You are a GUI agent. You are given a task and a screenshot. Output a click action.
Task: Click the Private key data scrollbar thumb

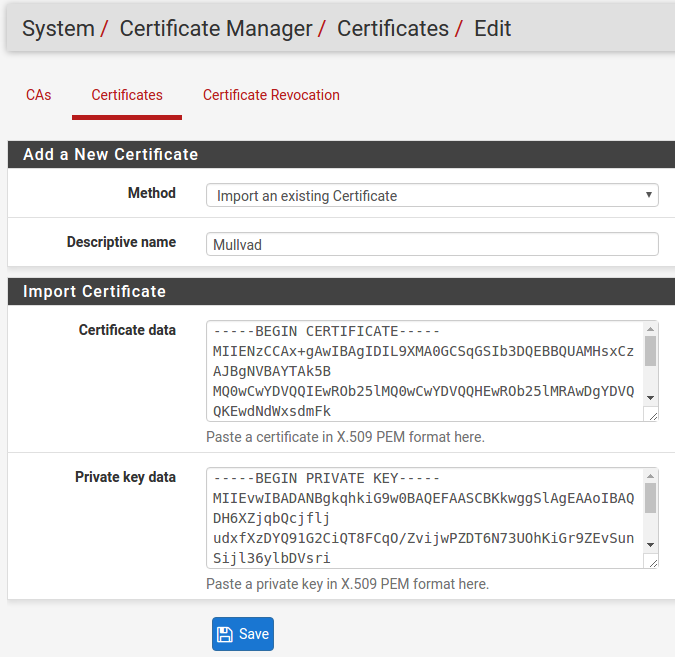pyautogui.click(x=650, y=498)
